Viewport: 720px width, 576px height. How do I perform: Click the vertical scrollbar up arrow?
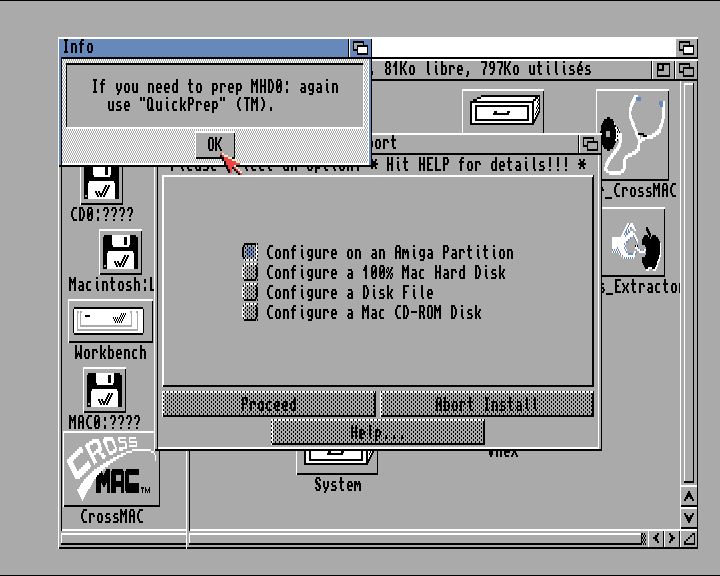point(688,497)
